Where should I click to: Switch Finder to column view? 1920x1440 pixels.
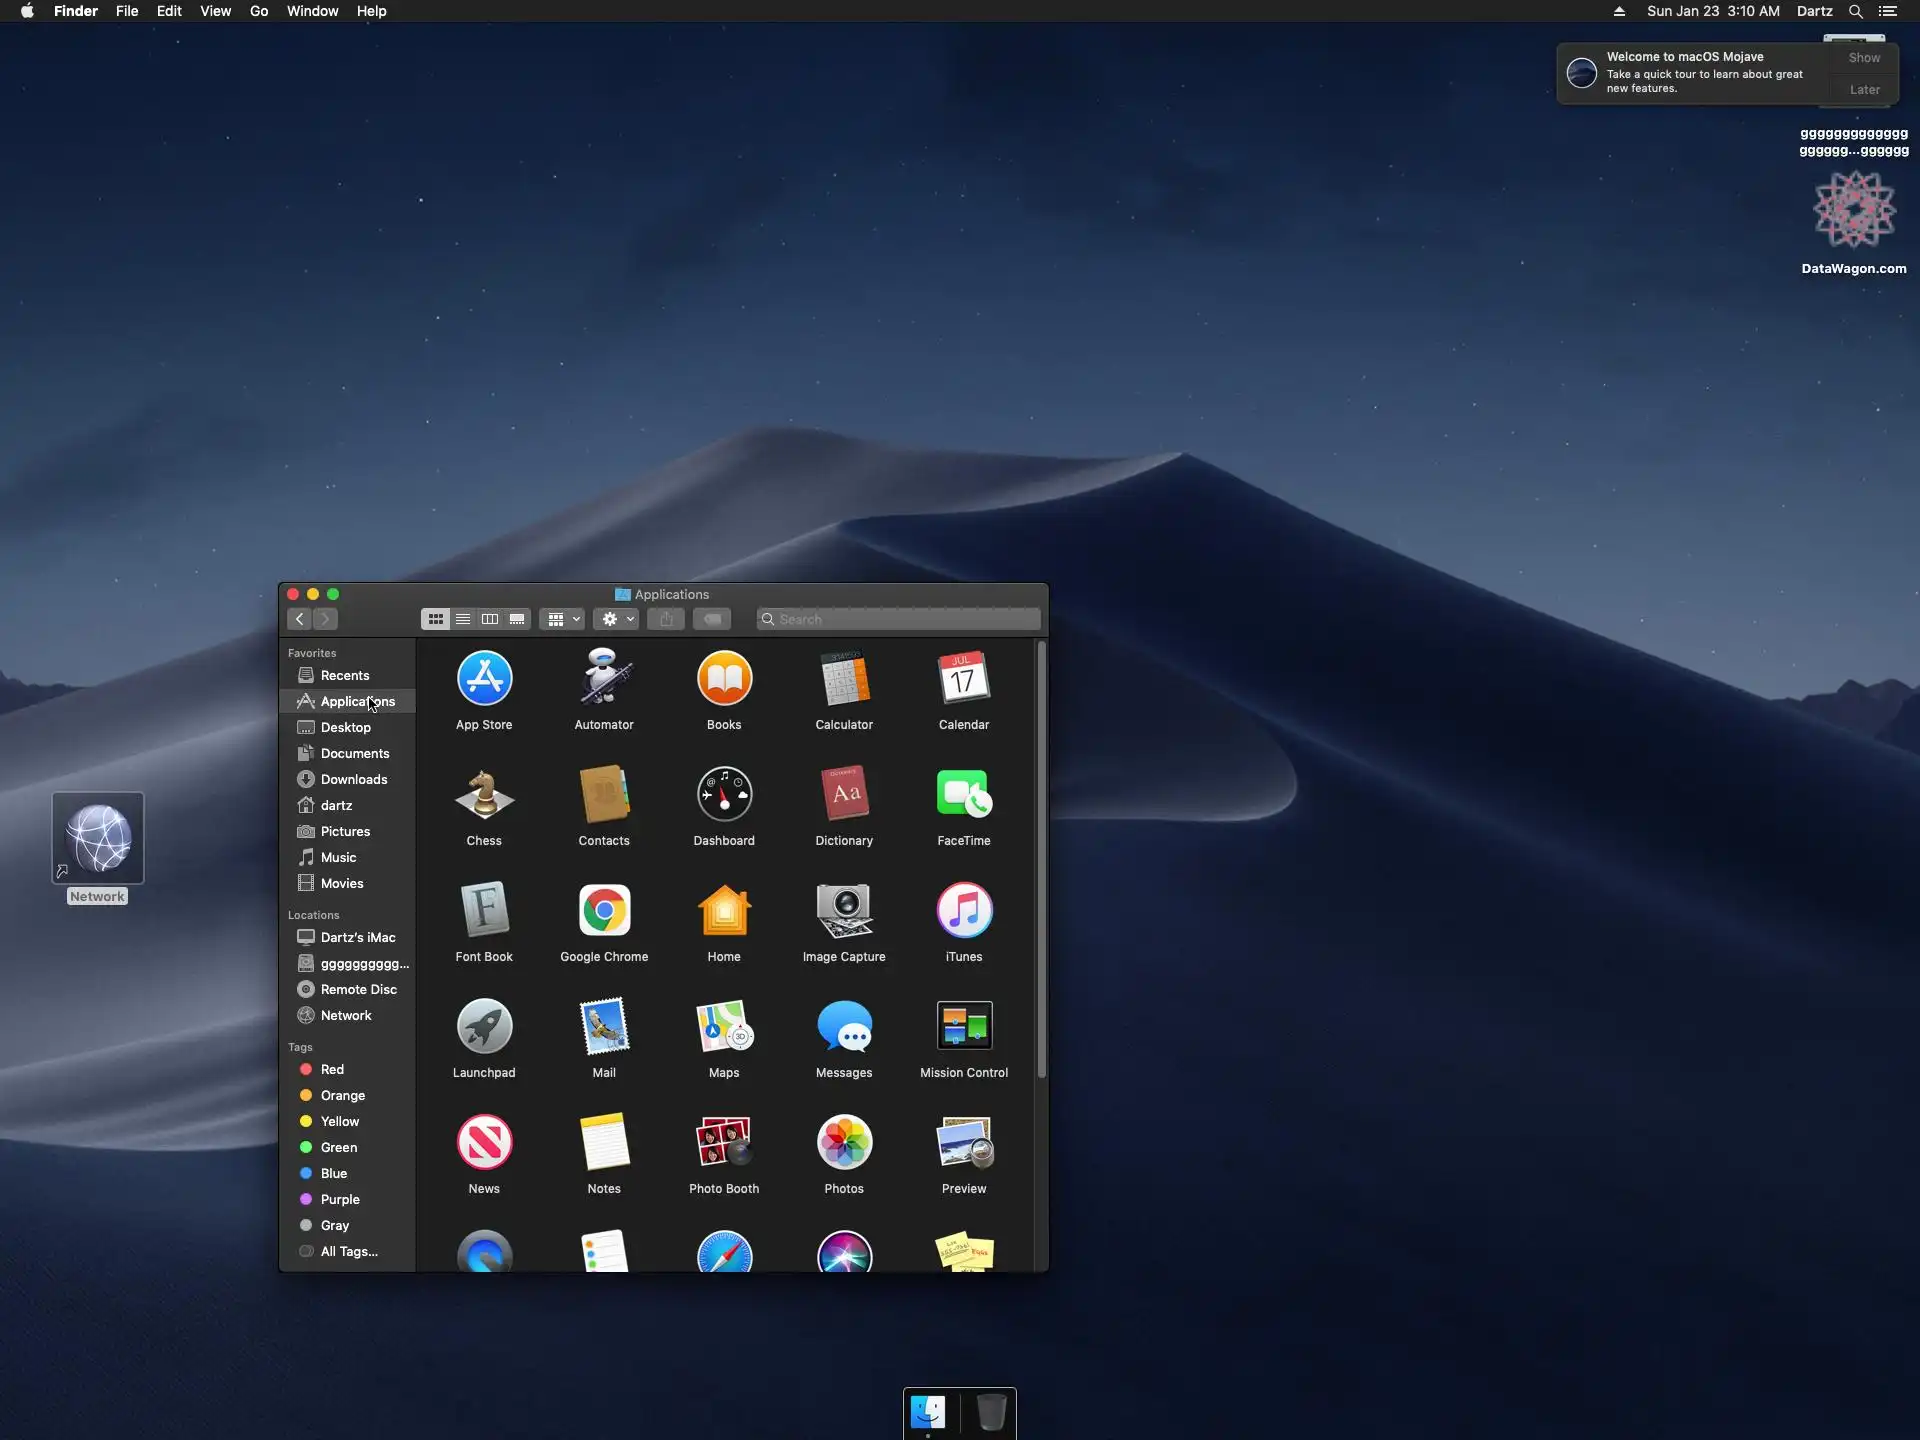(x=490, y=619)
